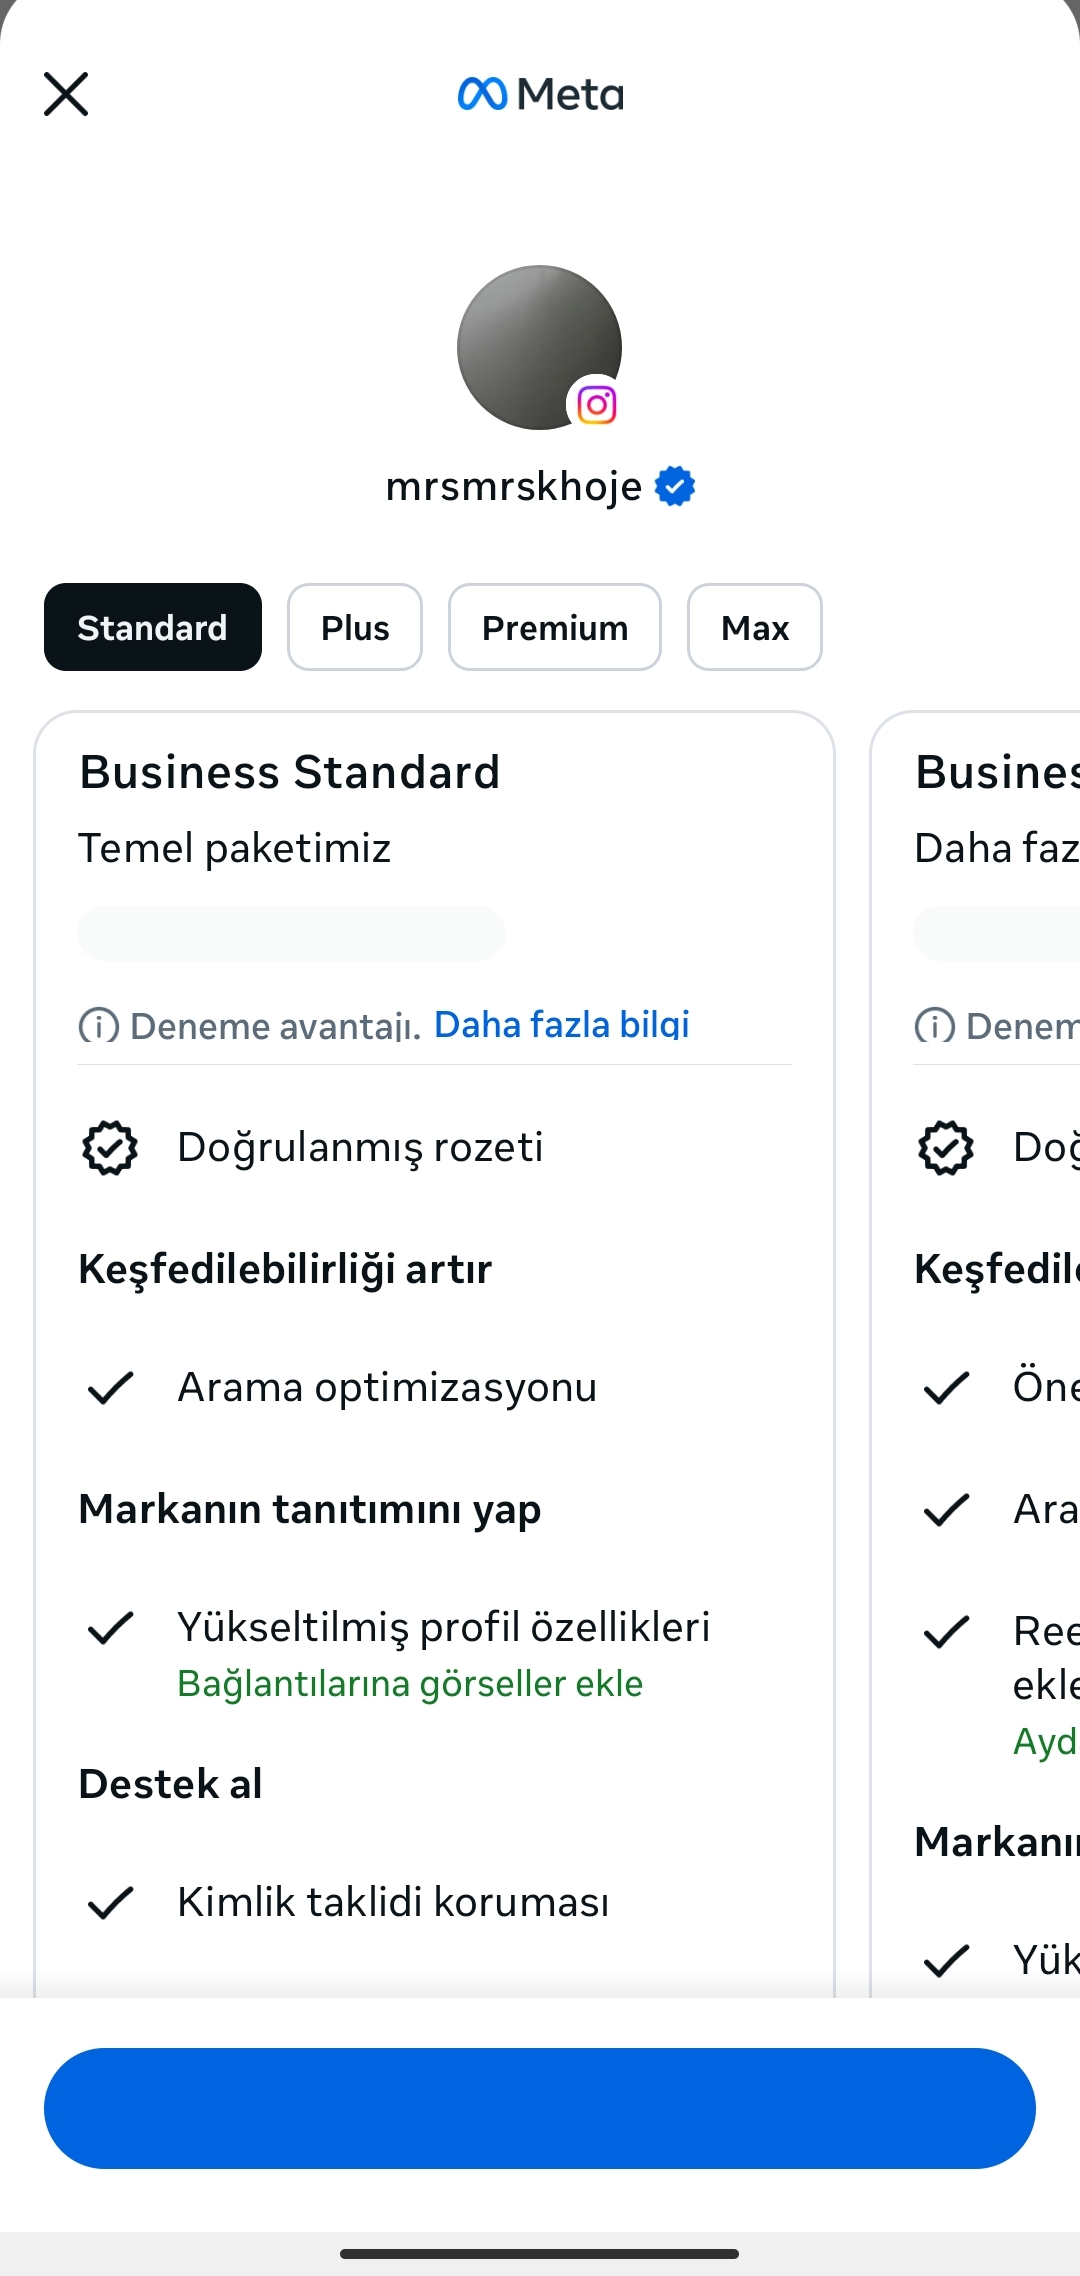Tap the blue verified badge beside username

(x=675, y=486)
